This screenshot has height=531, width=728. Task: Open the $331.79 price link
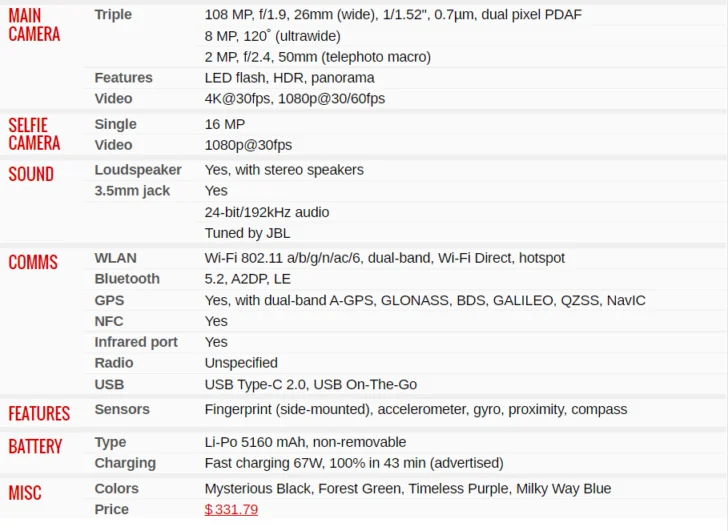[231, 509]
